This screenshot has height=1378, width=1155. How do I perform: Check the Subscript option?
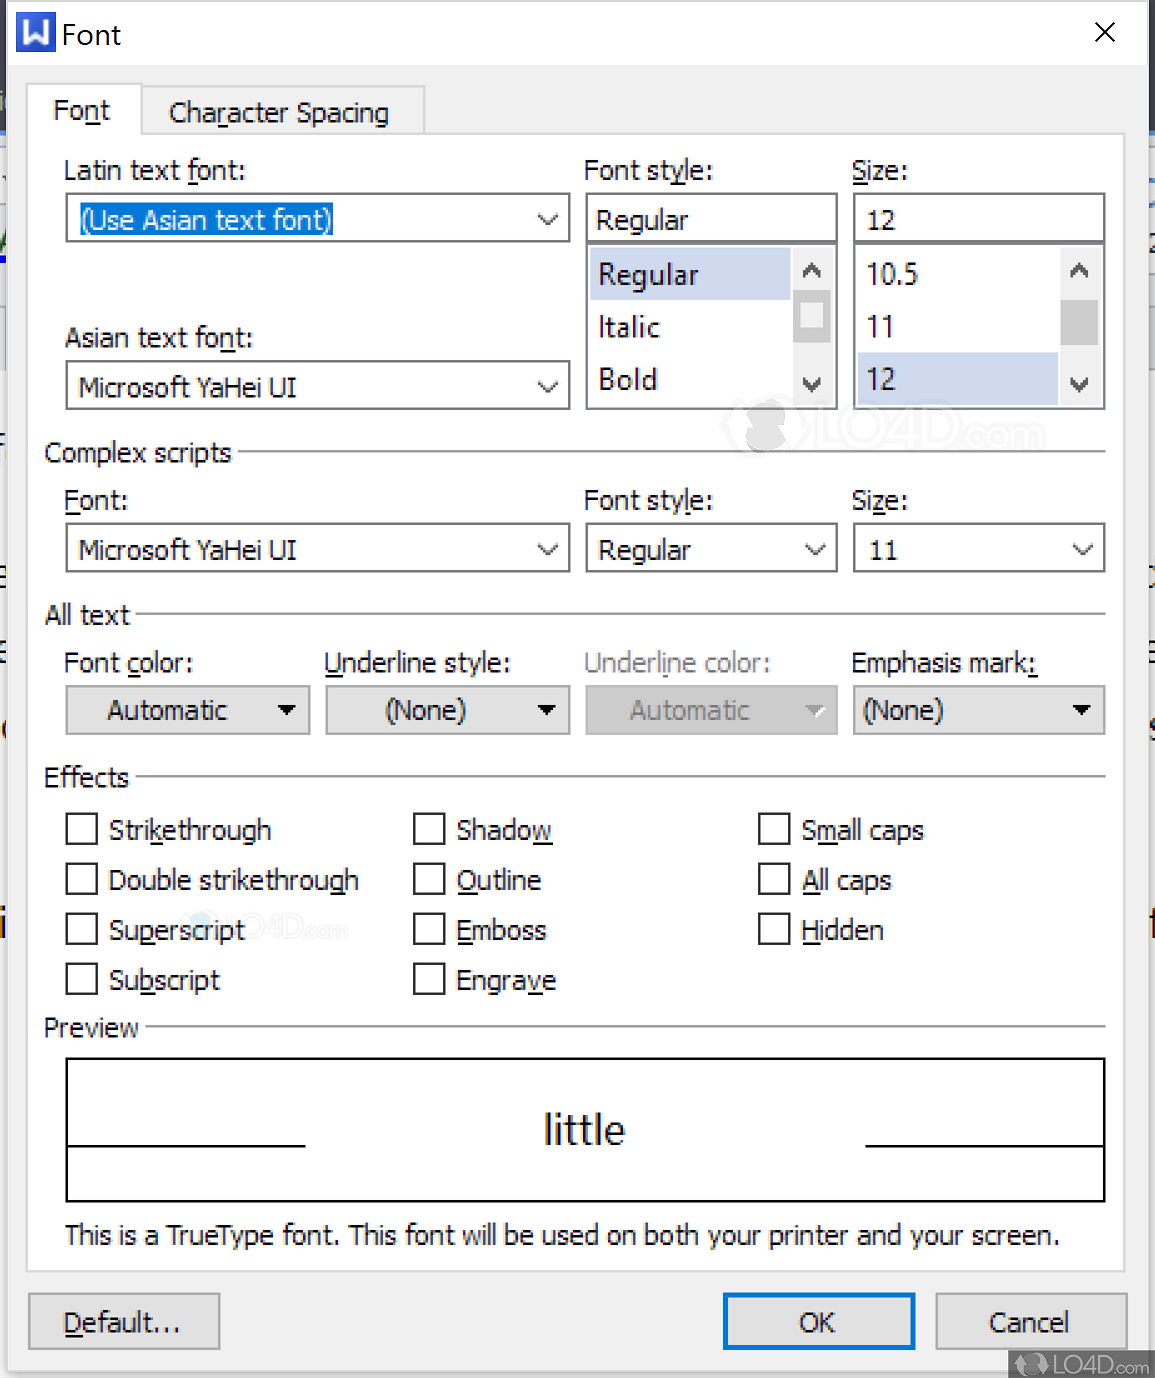point(81,979)
